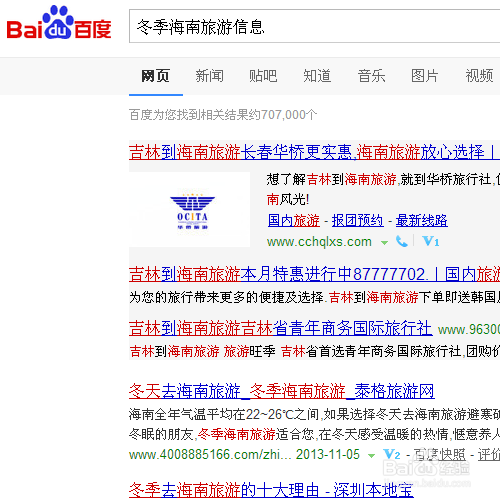Screen dimensions: 500x501
Task: Open result 冬季去海南旅游的十大理由 - 深圳本地宝
Action: pyautogui.click(x=271, y=490)
